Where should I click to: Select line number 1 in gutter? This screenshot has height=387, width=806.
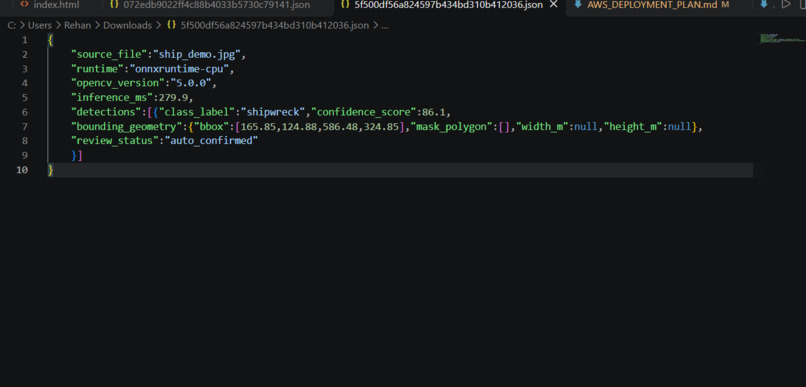point(25,40)
